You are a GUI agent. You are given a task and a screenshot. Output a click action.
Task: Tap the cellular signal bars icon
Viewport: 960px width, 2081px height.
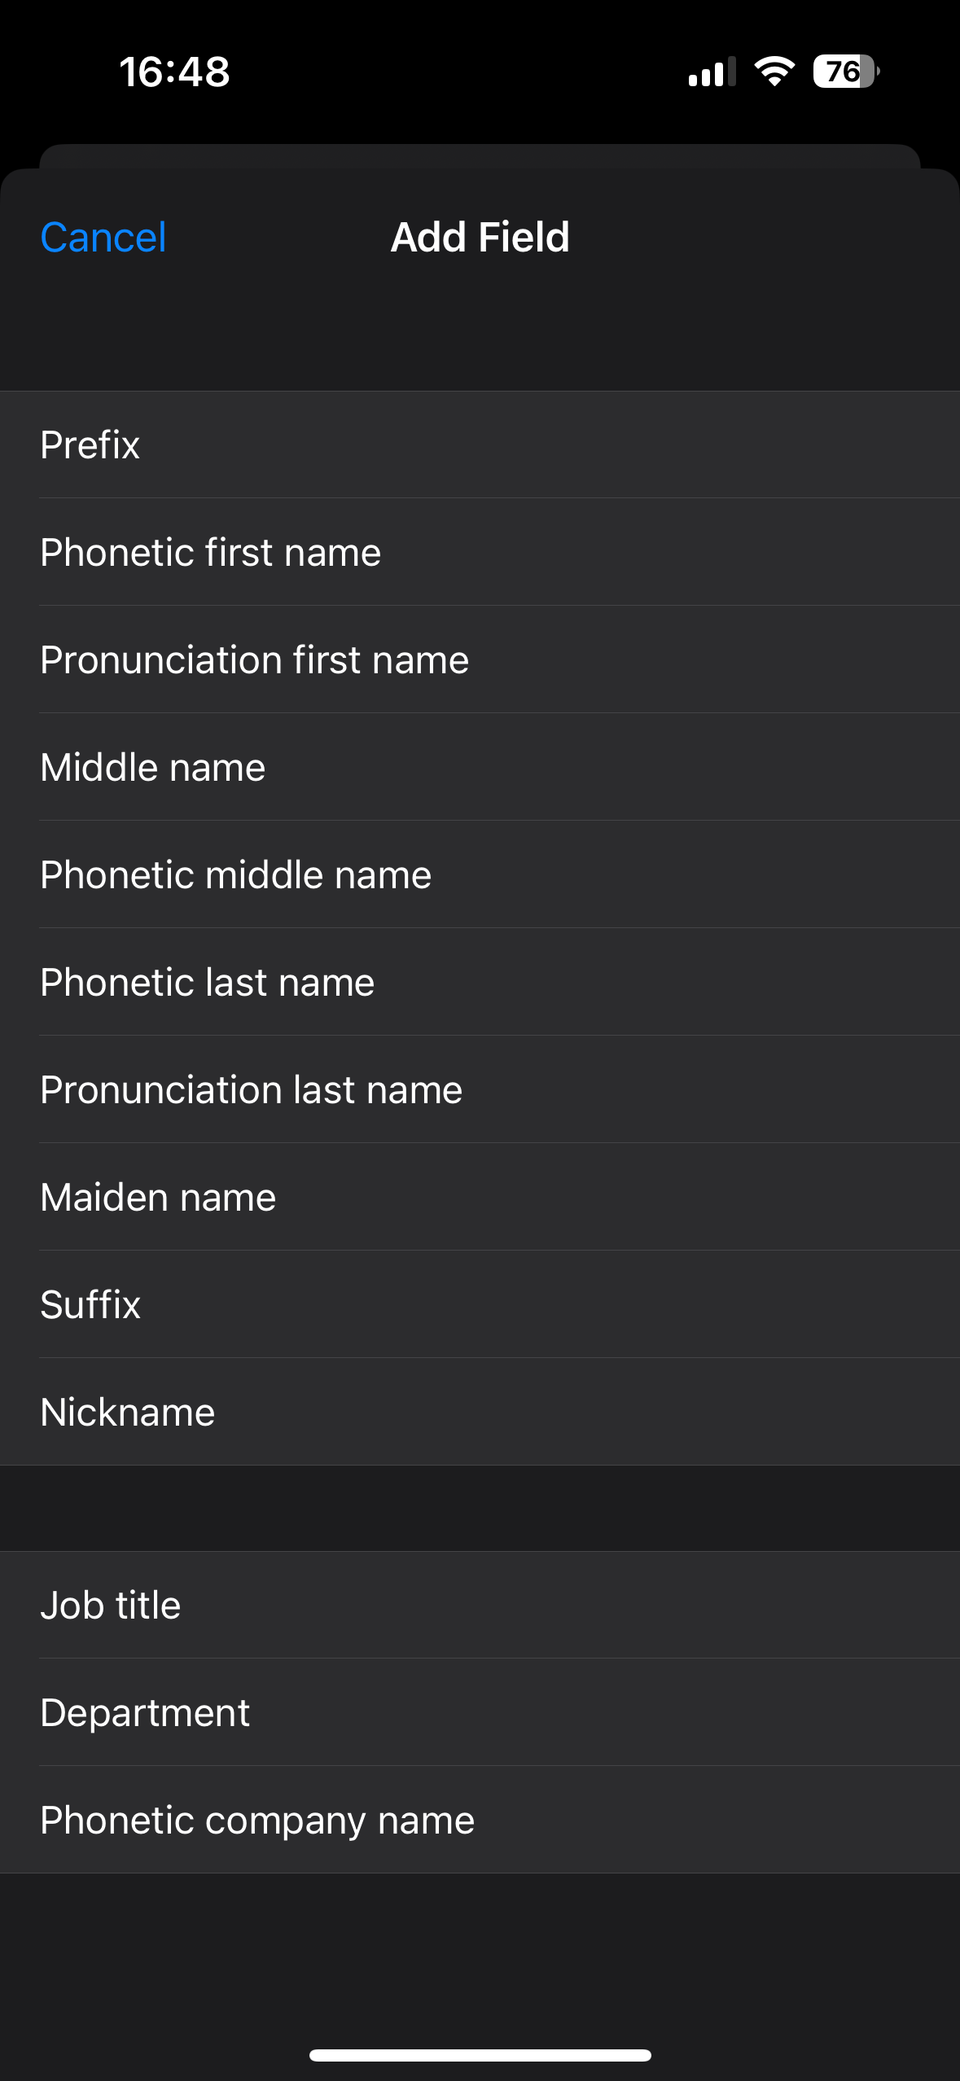pos(712,72)
